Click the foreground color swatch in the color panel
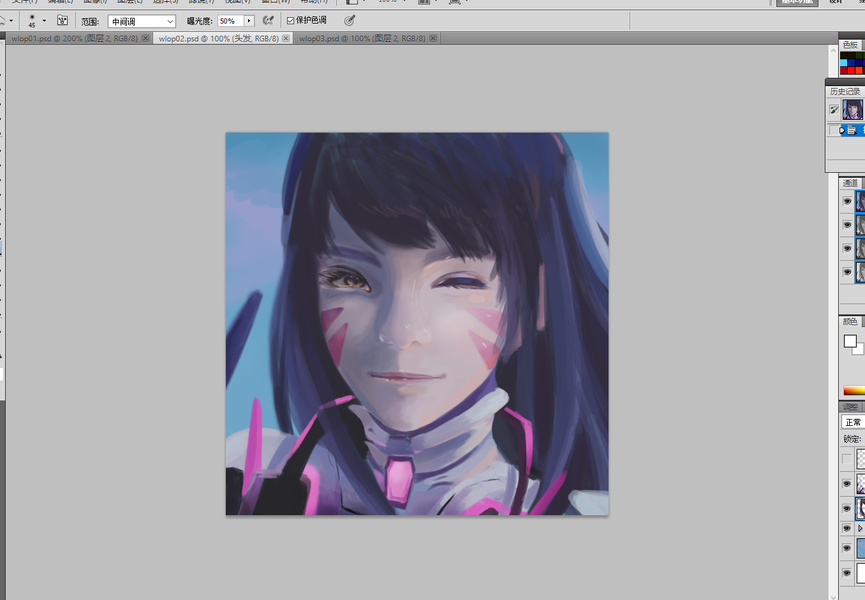Image resolution: width=865 pixels, height=600 pixels. pos(850,341)
